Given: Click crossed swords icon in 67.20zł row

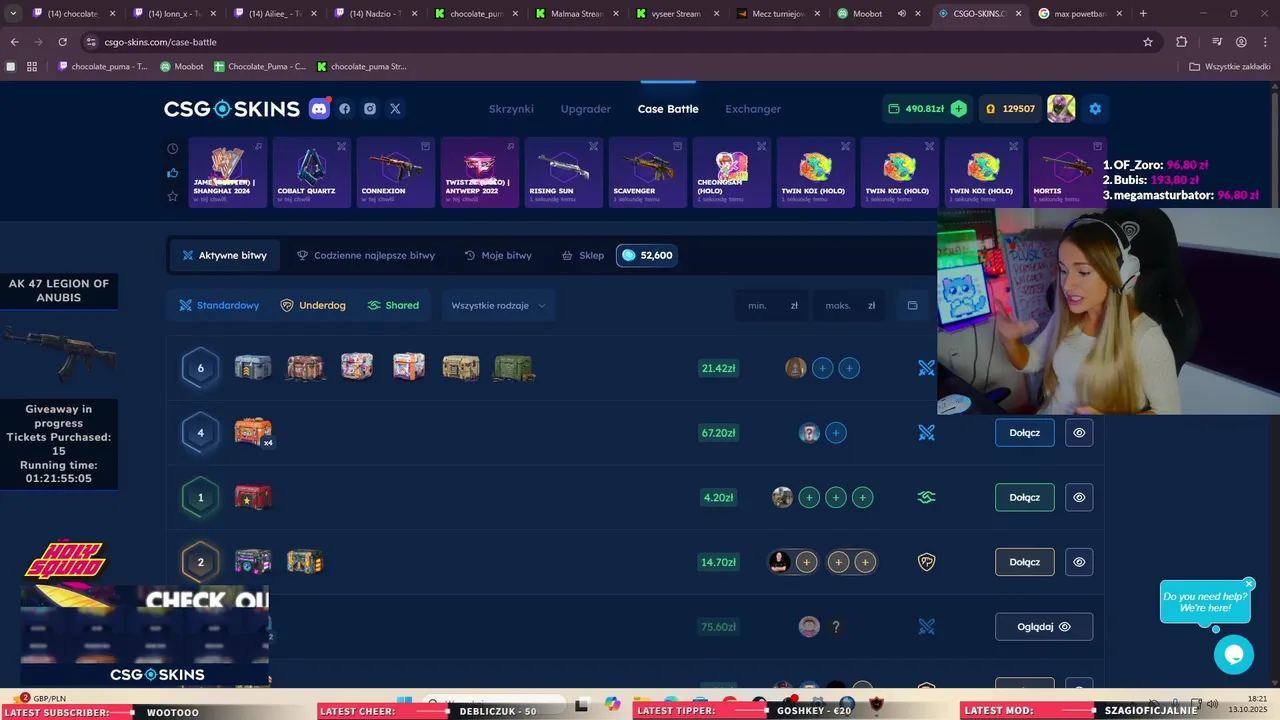Looking at the screenshot, I should (926, 433).
